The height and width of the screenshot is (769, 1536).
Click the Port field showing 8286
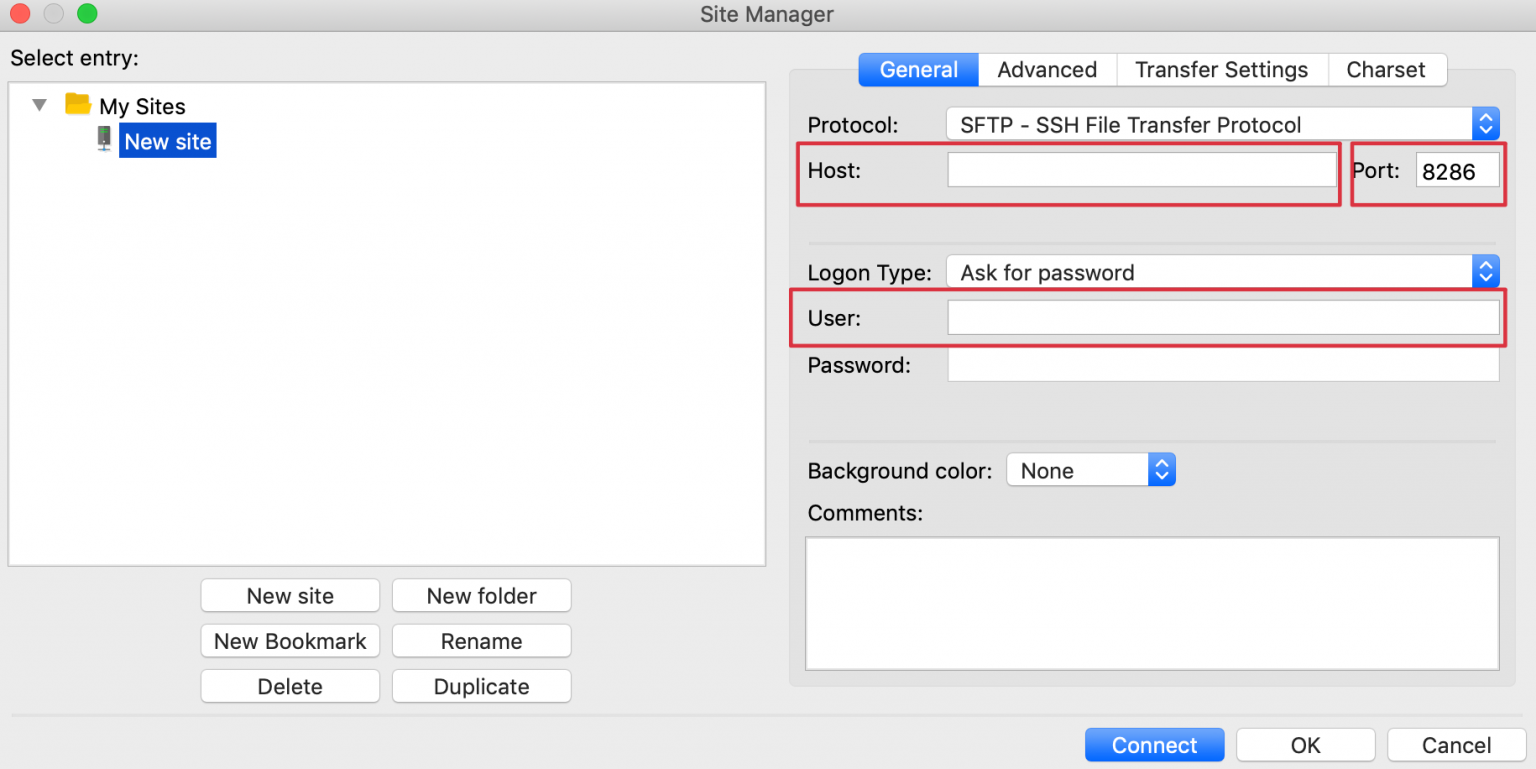click(1456, 170)
